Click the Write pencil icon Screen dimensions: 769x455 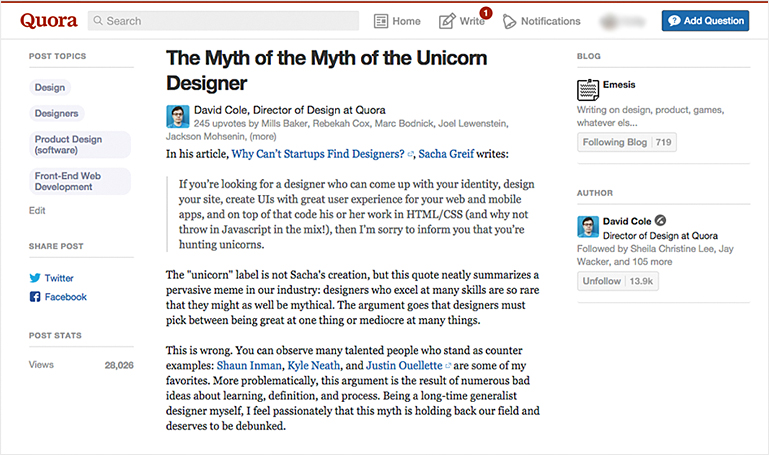point(446,21)
